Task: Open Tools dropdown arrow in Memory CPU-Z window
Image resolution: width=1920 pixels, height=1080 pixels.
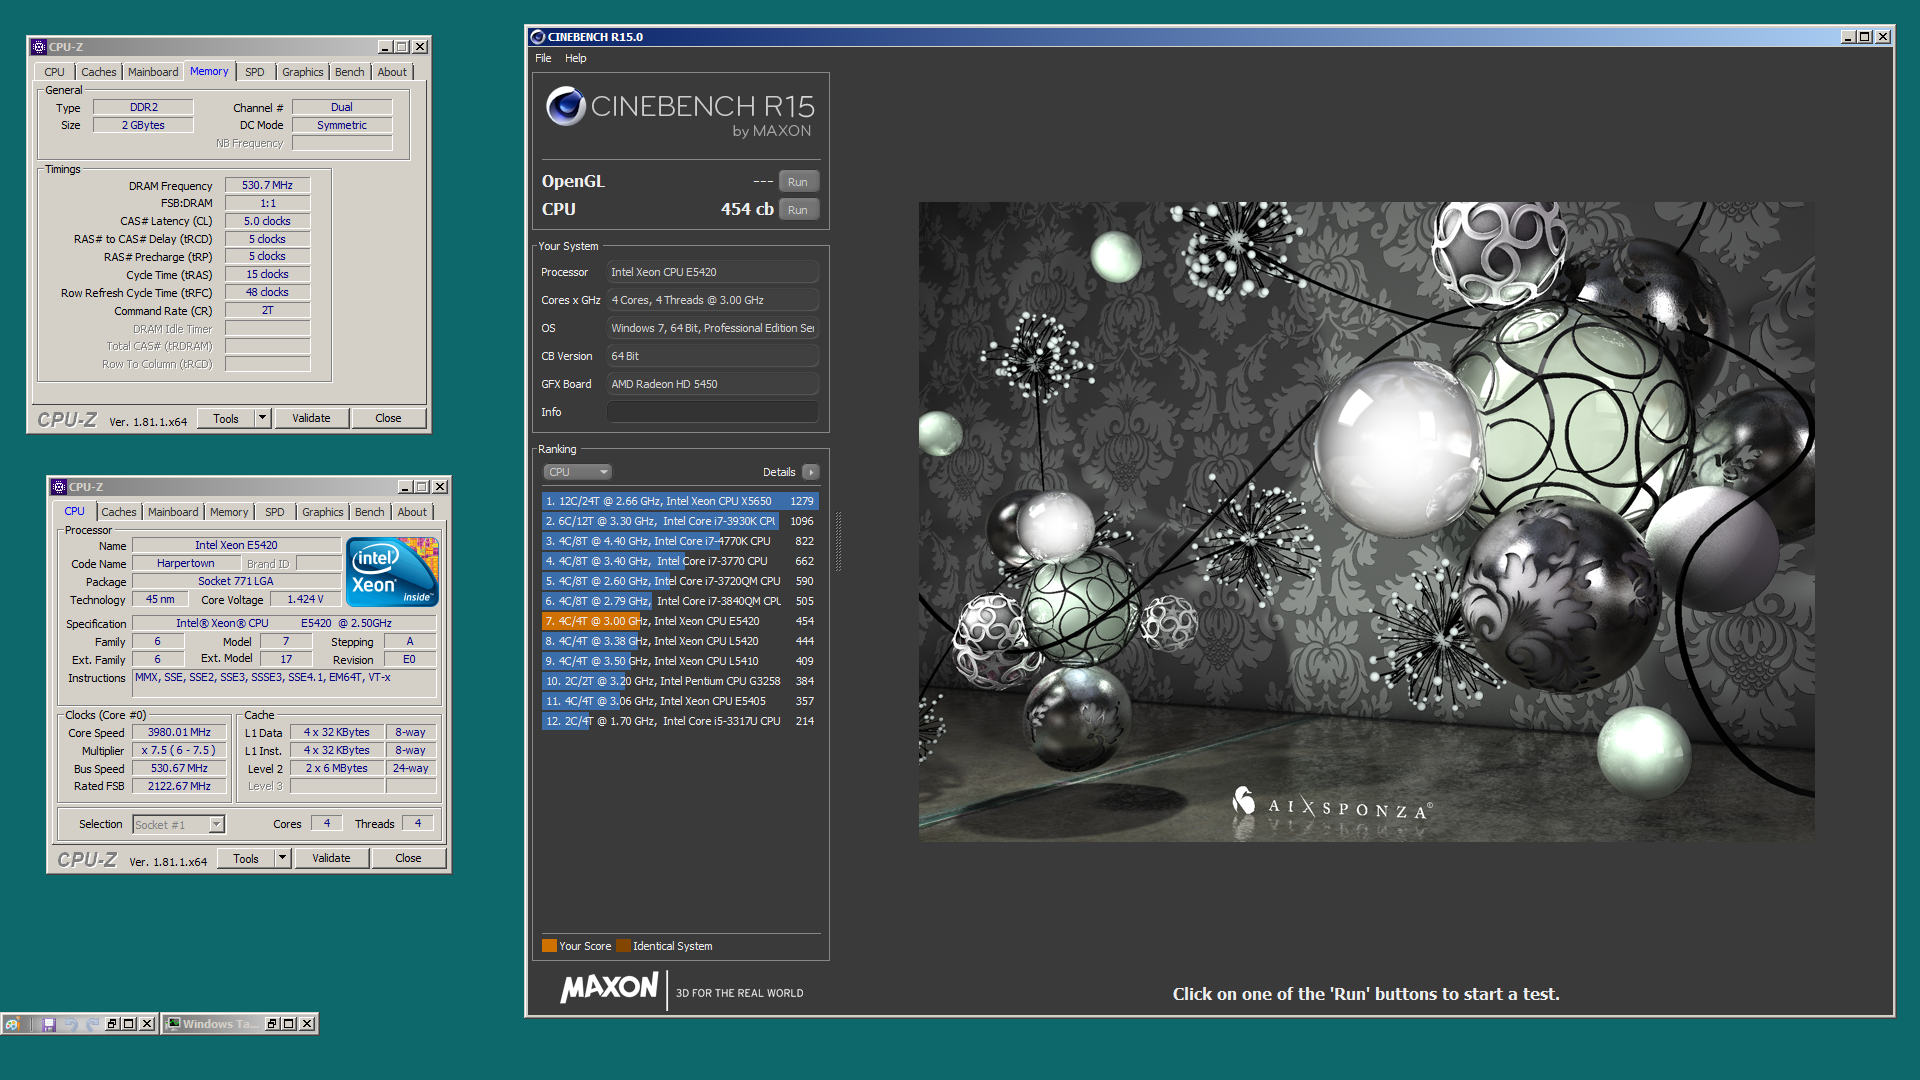Action: [262, 418]
